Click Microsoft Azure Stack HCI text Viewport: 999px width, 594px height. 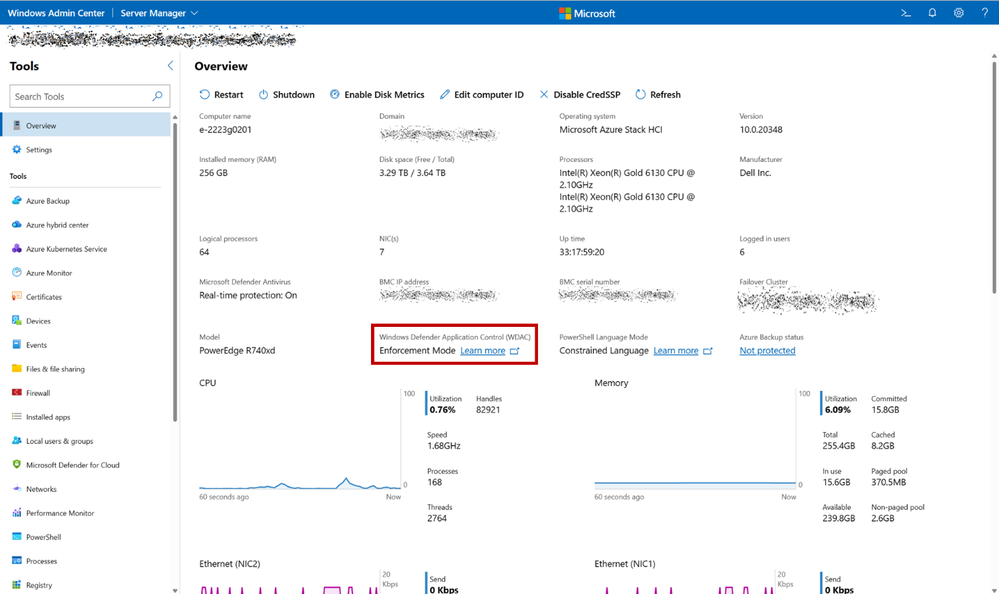611,129
